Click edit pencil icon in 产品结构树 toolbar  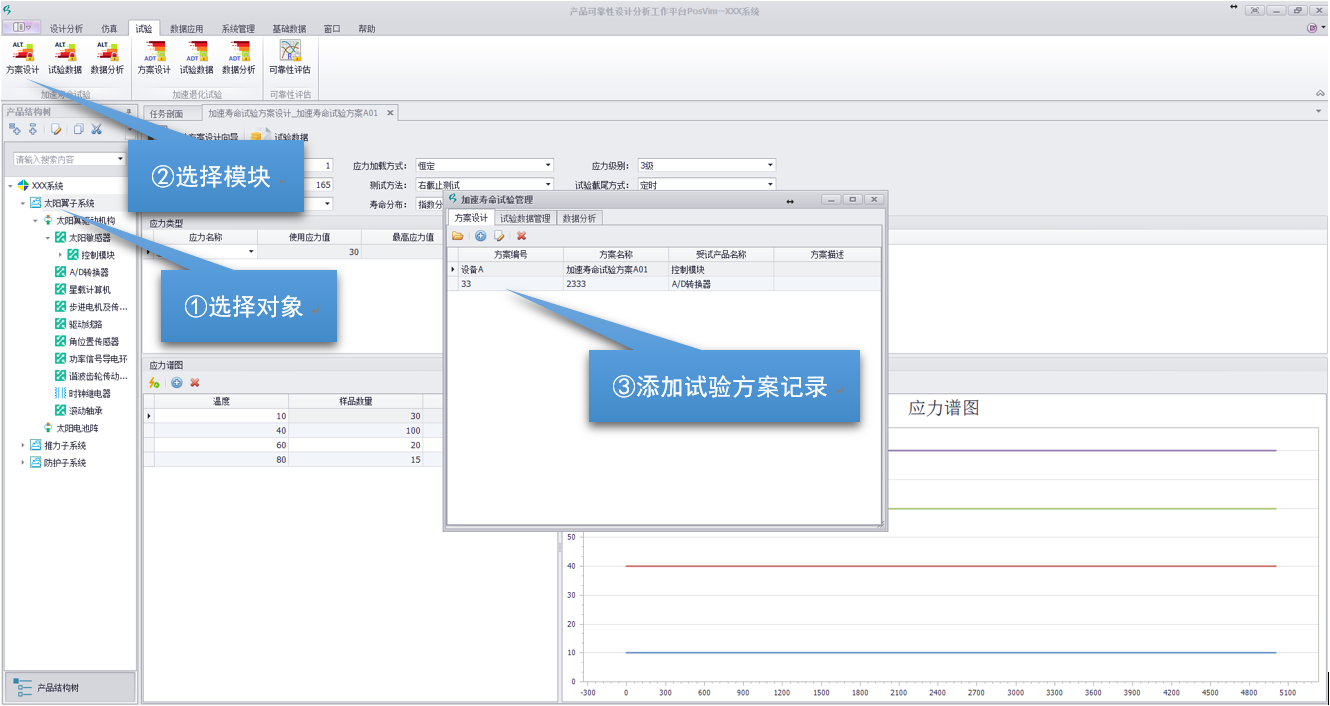coord(57,129)
